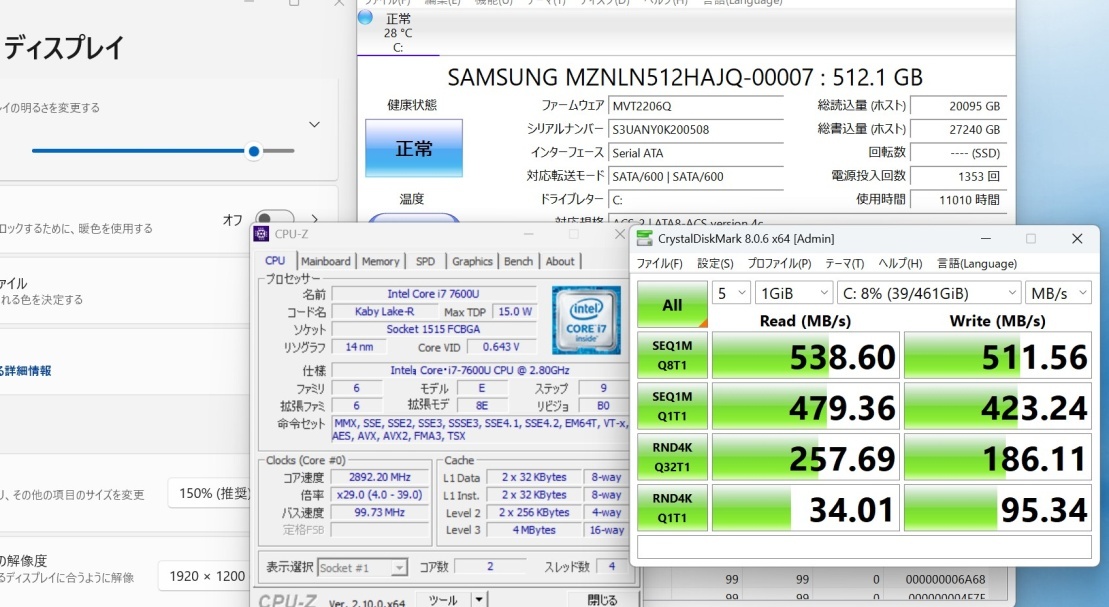Click the total host writes value 27240 GB
1109x607 pixels.
click(x=958, y=129)
